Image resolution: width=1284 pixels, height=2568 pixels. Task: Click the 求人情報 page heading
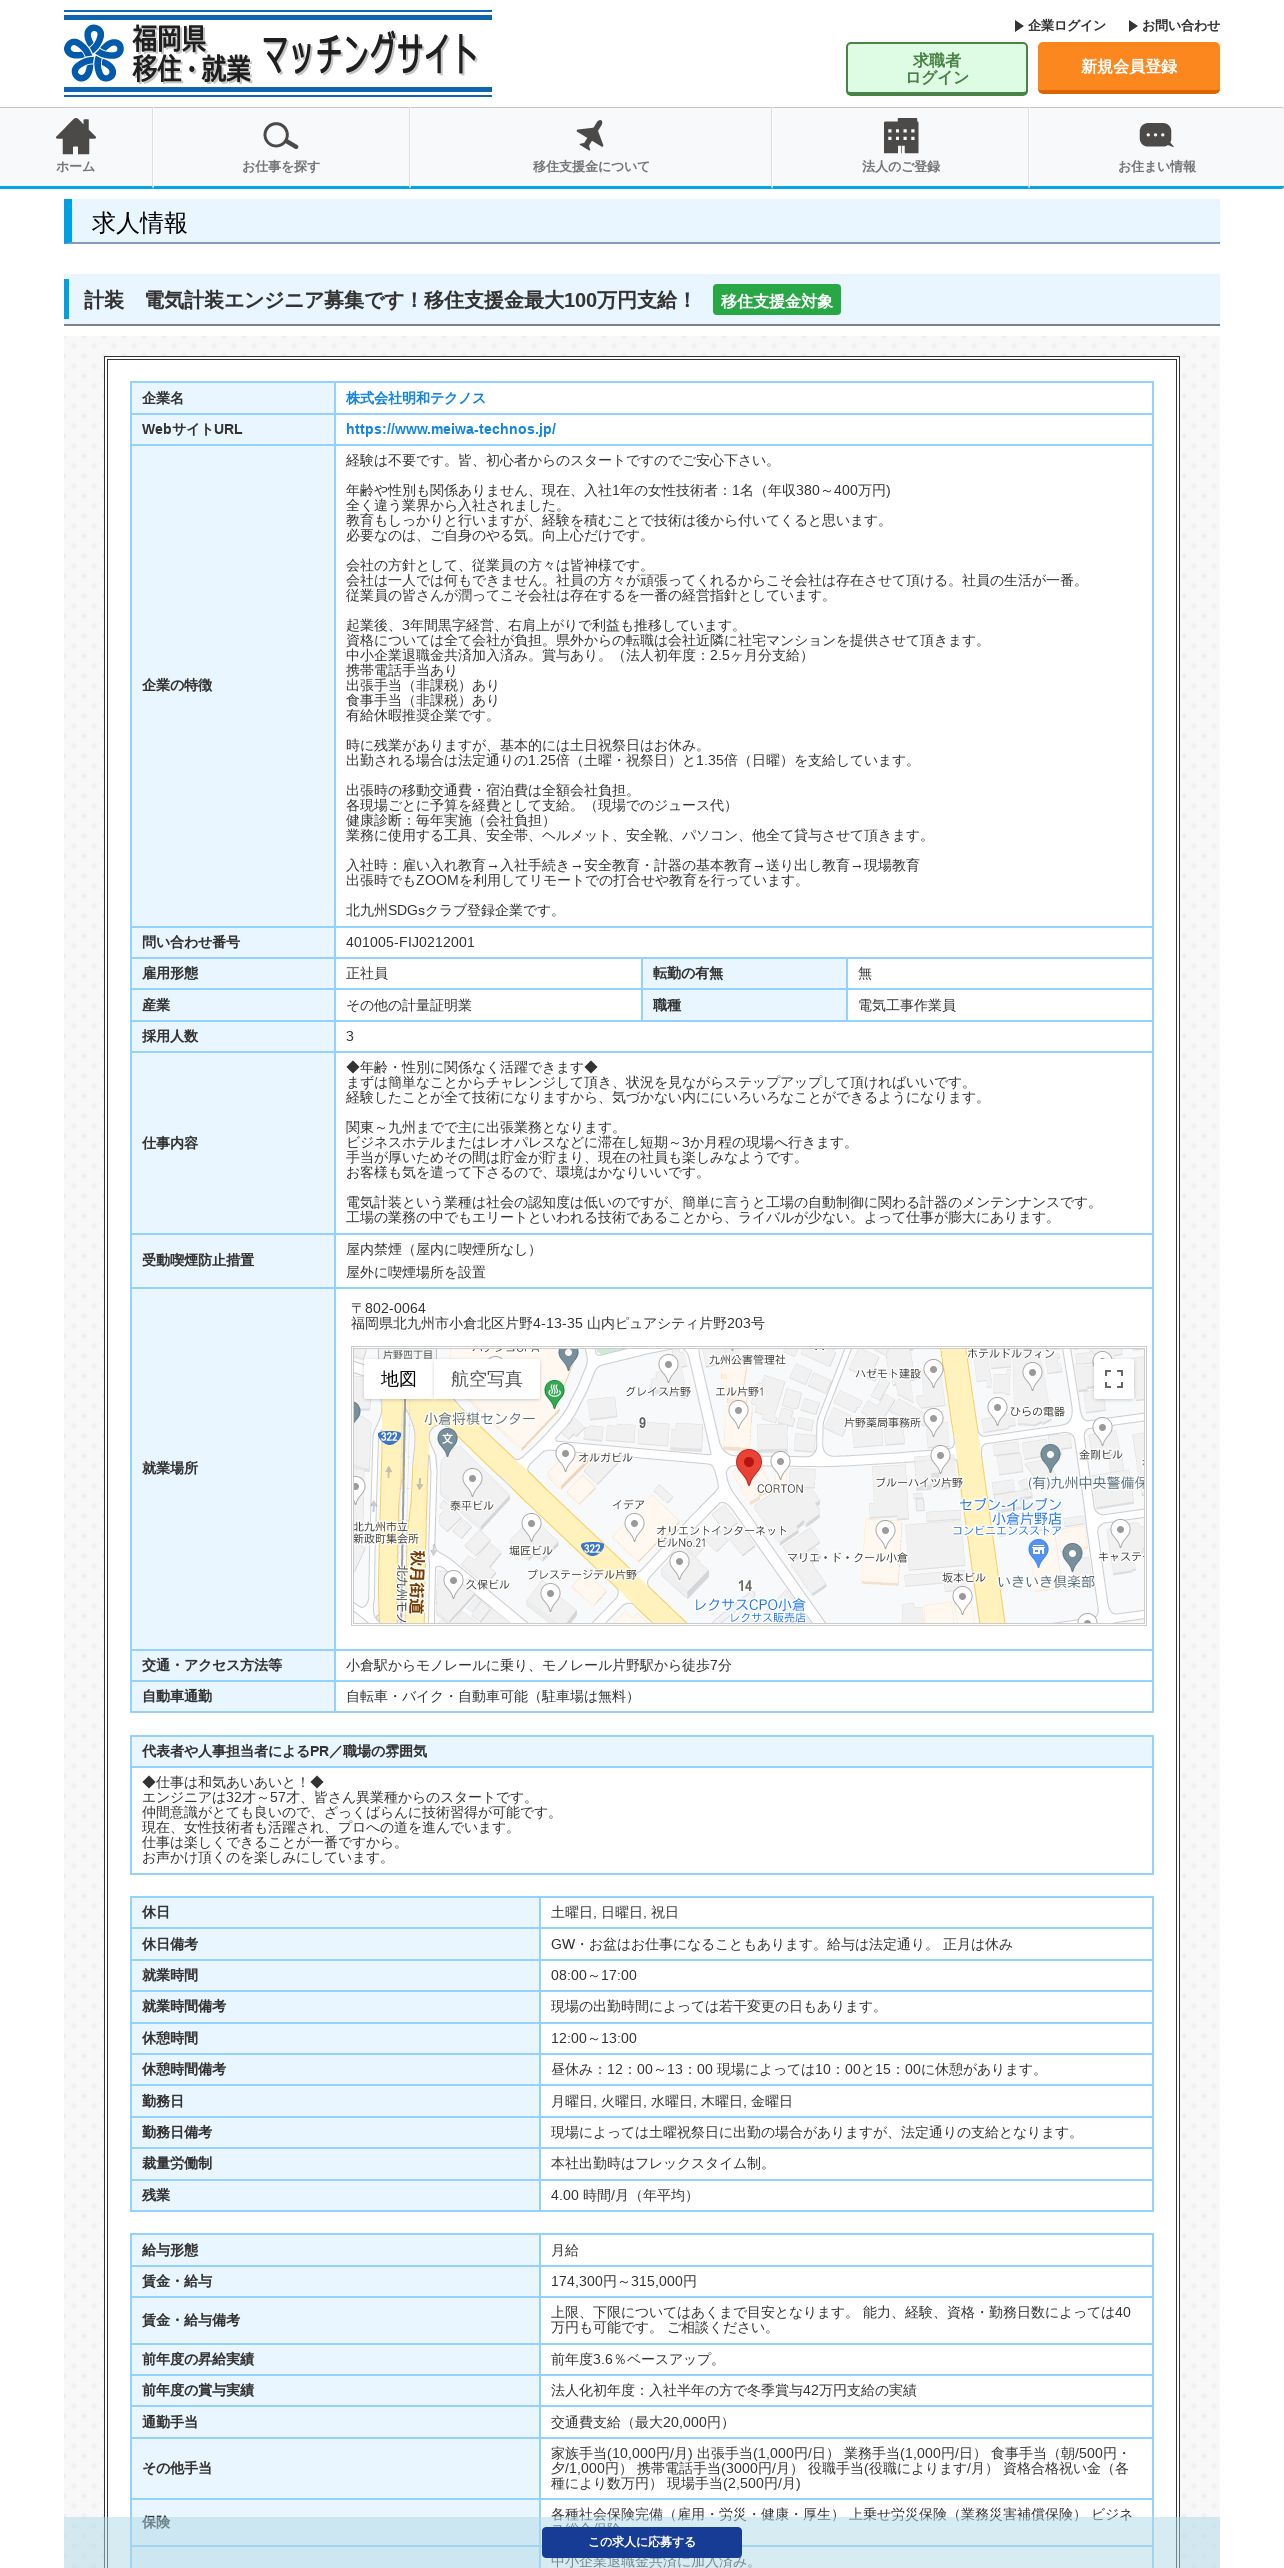(139, 222)
